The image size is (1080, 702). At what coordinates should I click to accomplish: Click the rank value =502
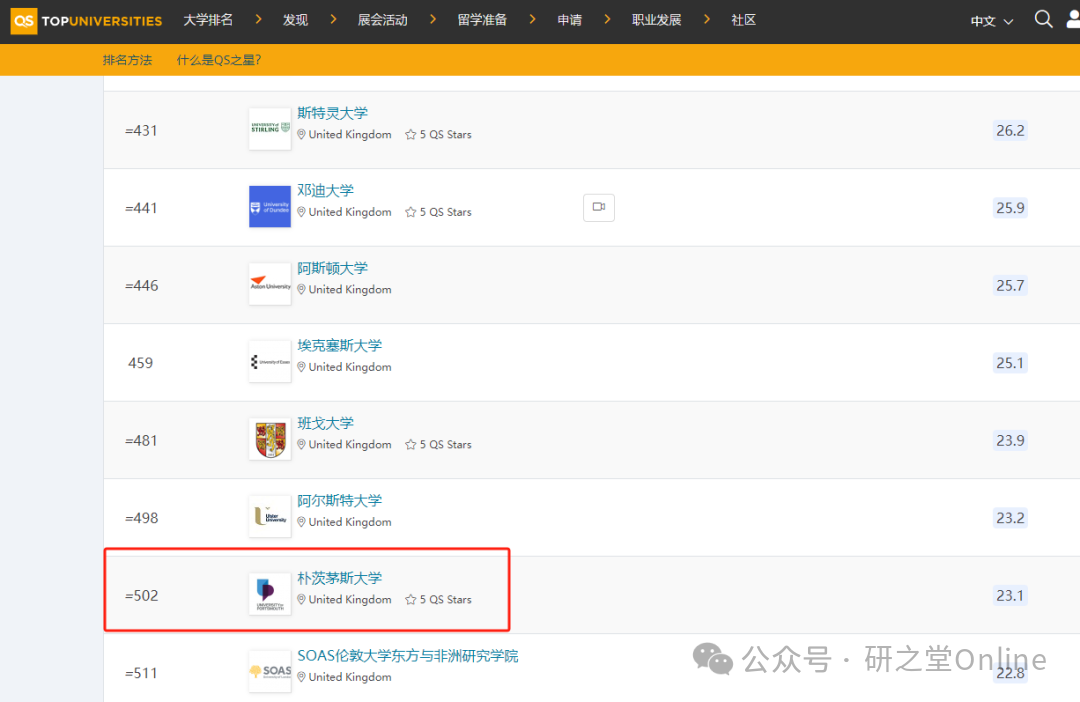(142, 595)
